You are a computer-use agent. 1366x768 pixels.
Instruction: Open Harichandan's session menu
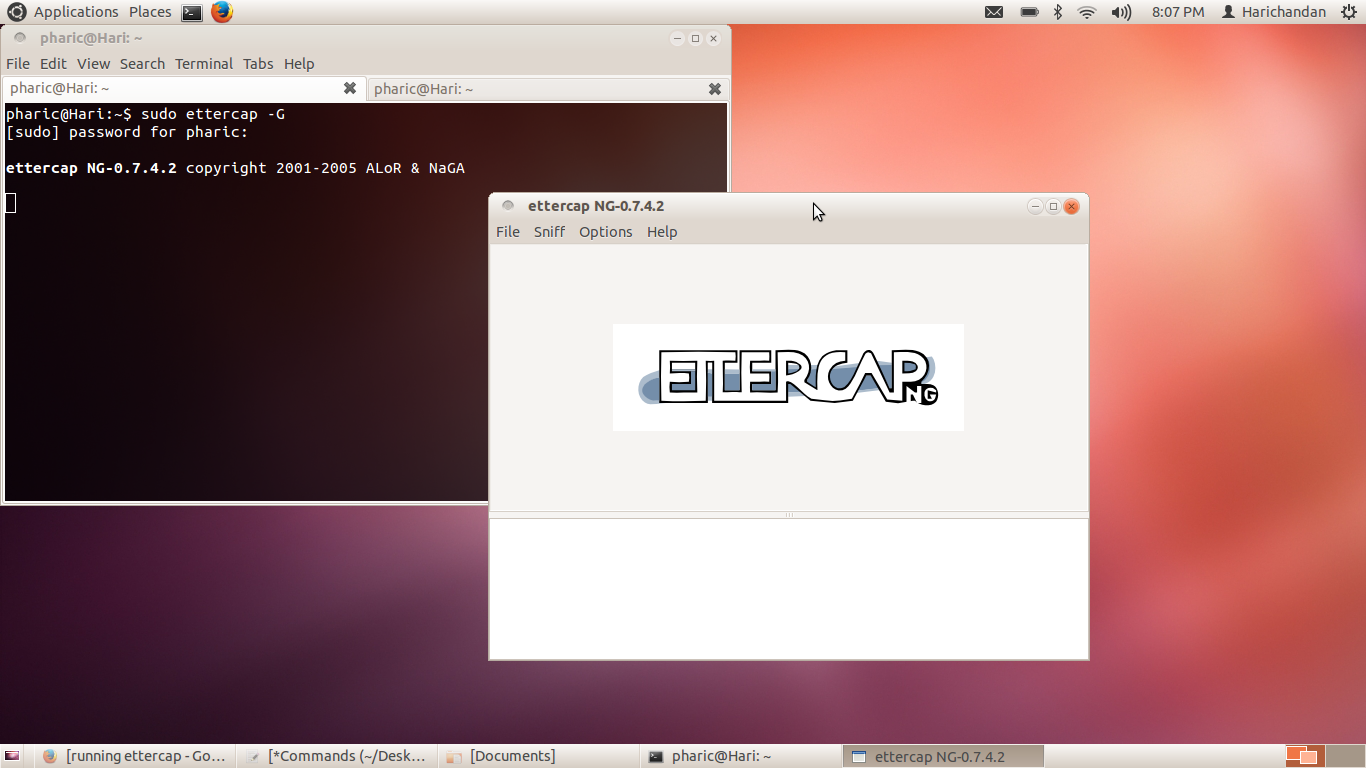1273,12
